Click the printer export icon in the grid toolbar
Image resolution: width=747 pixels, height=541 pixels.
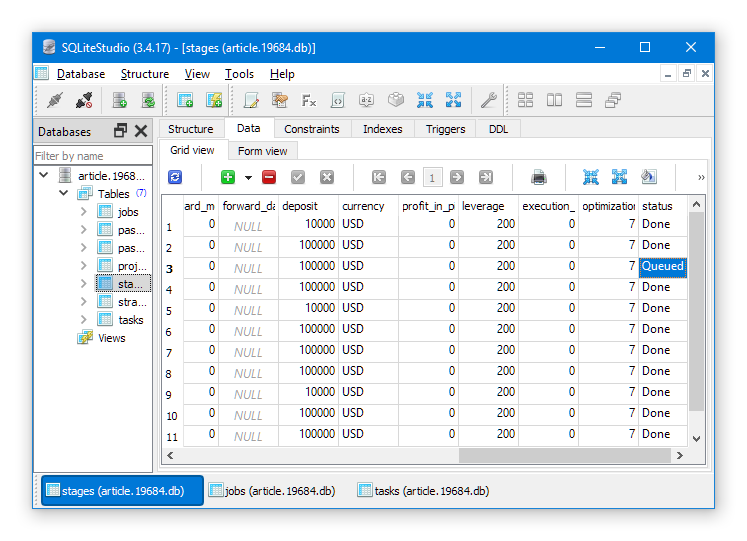pos(539,177)
